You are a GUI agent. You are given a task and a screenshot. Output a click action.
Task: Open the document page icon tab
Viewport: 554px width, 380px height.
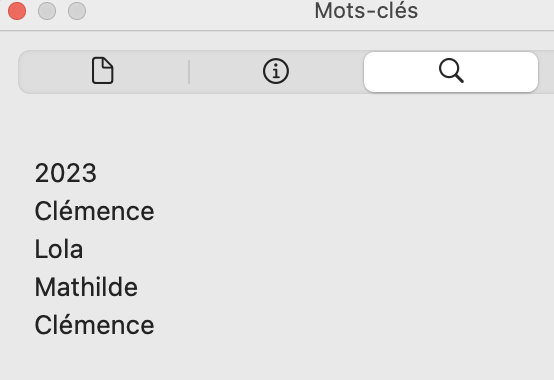102,71
